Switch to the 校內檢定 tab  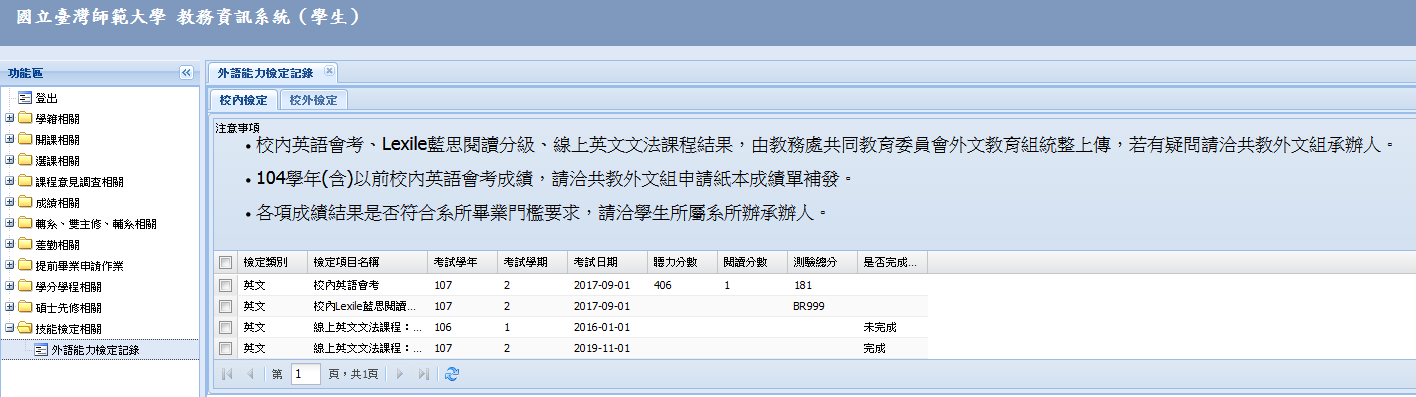coord(243,100)
